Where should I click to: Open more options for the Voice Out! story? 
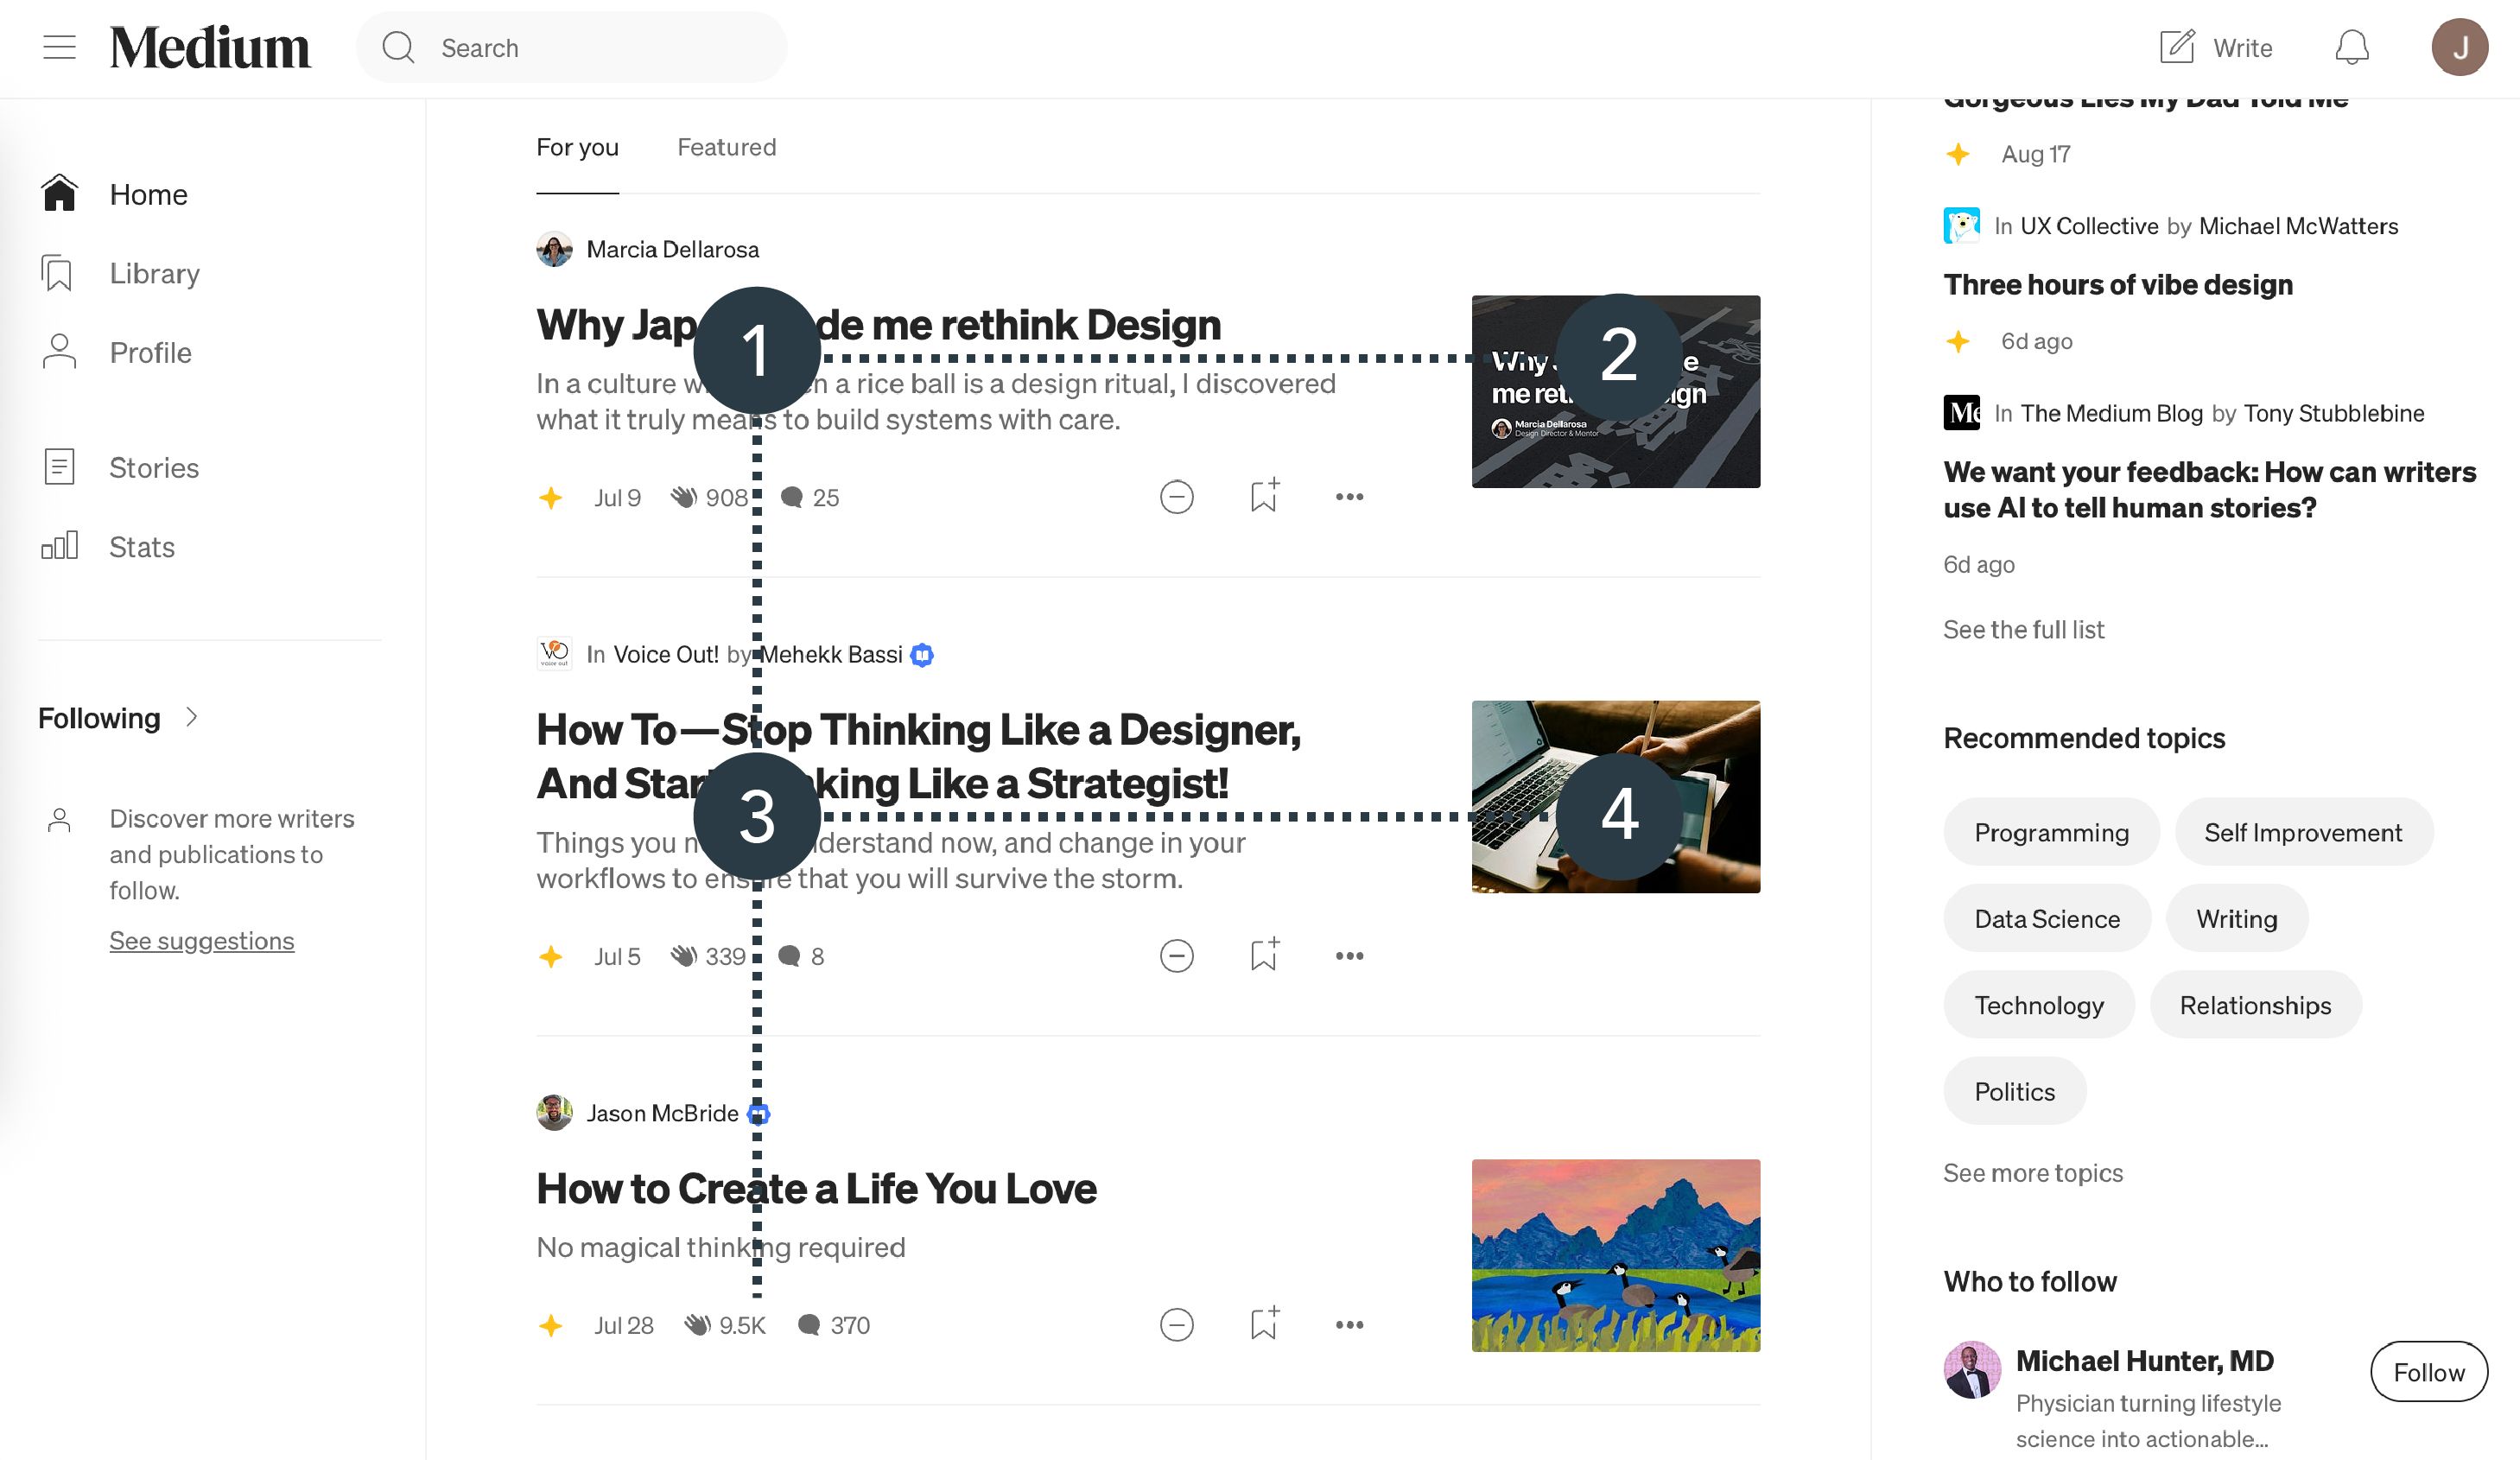coord(1349,956)
